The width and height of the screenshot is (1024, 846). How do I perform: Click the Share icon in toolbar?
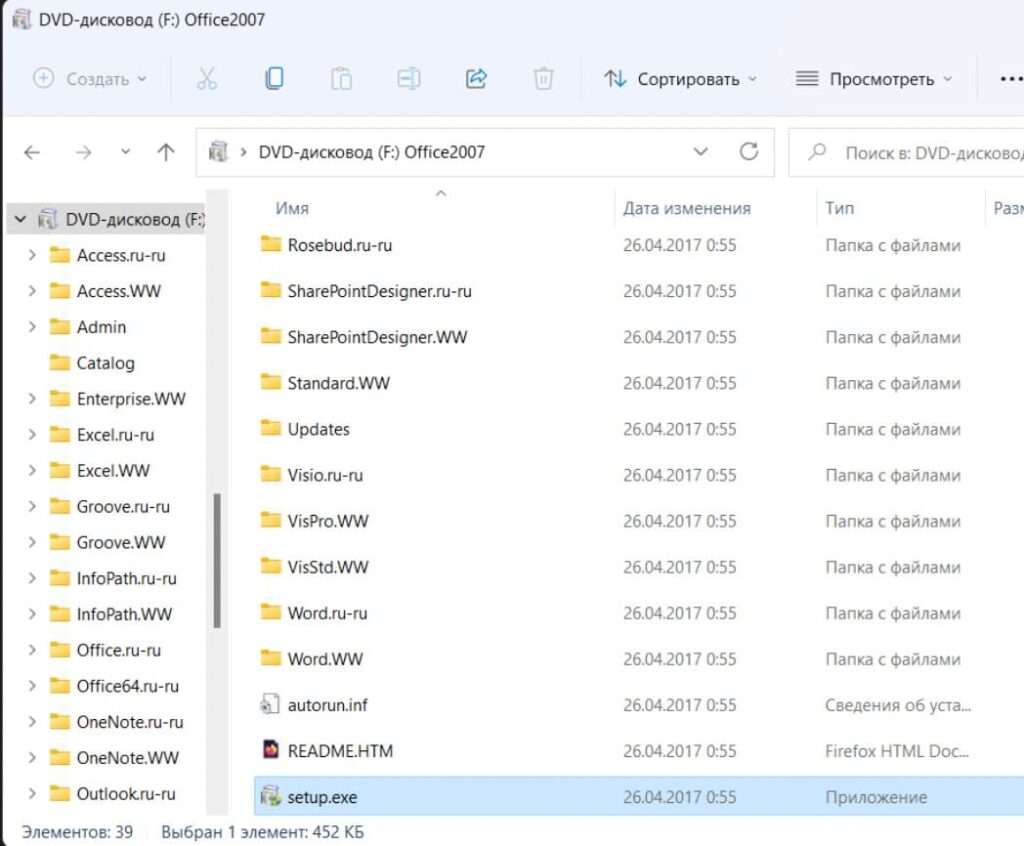coord(476,78)
